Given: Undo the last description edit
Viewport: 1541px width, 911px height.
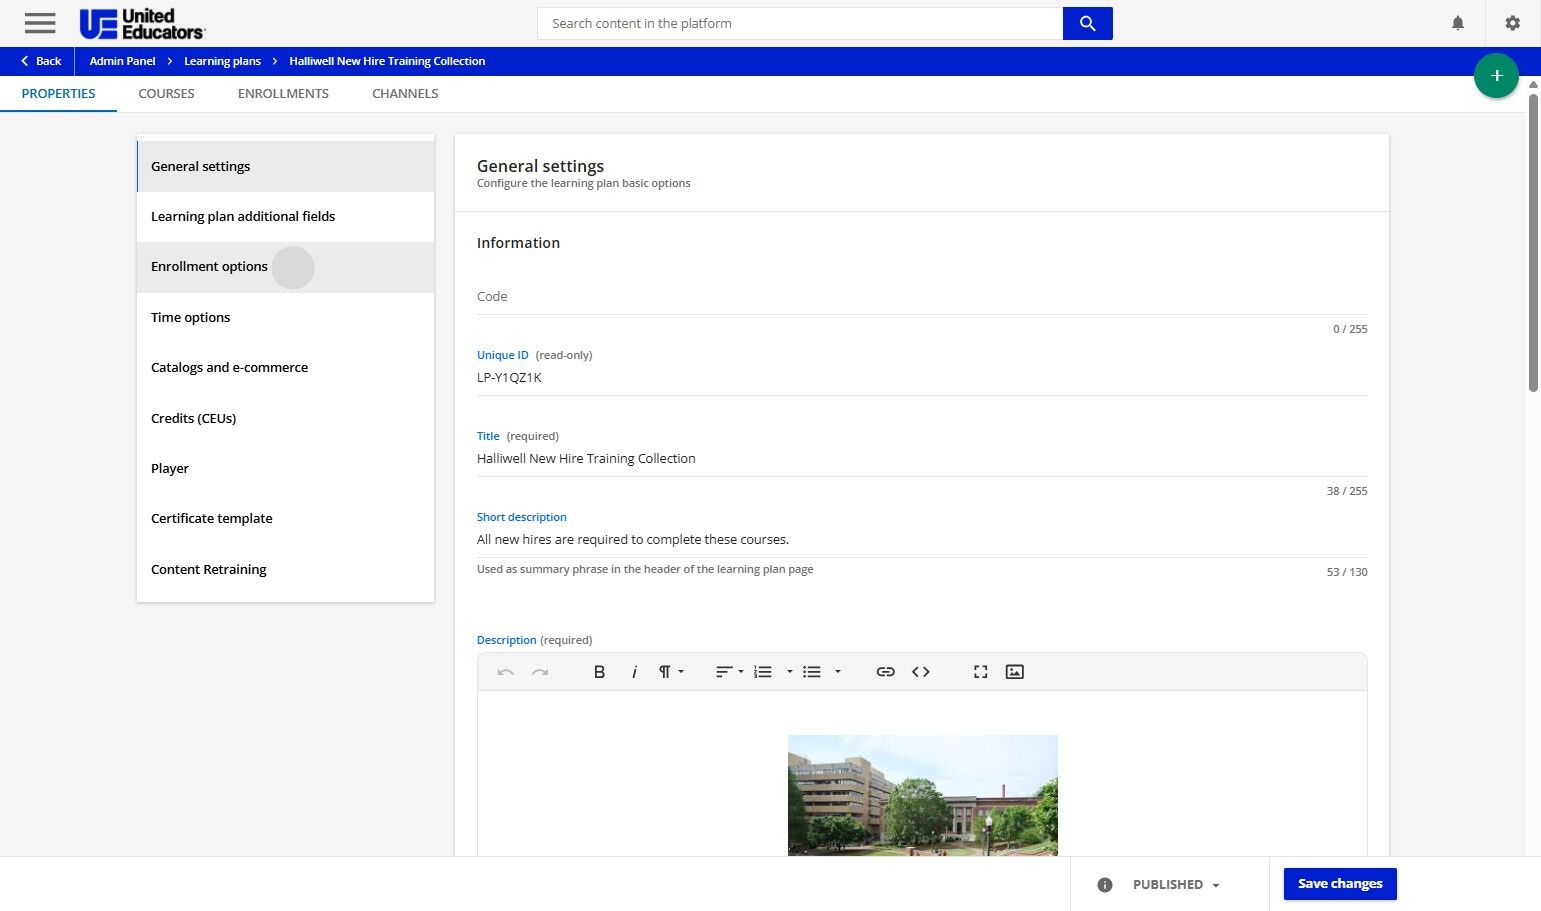Looking at the screenshot, I should [506, 672].
